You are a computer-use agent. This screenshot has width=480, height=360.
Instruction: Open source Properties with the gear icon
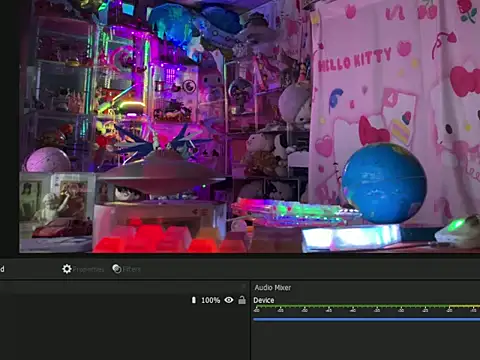tap(83, 269)
